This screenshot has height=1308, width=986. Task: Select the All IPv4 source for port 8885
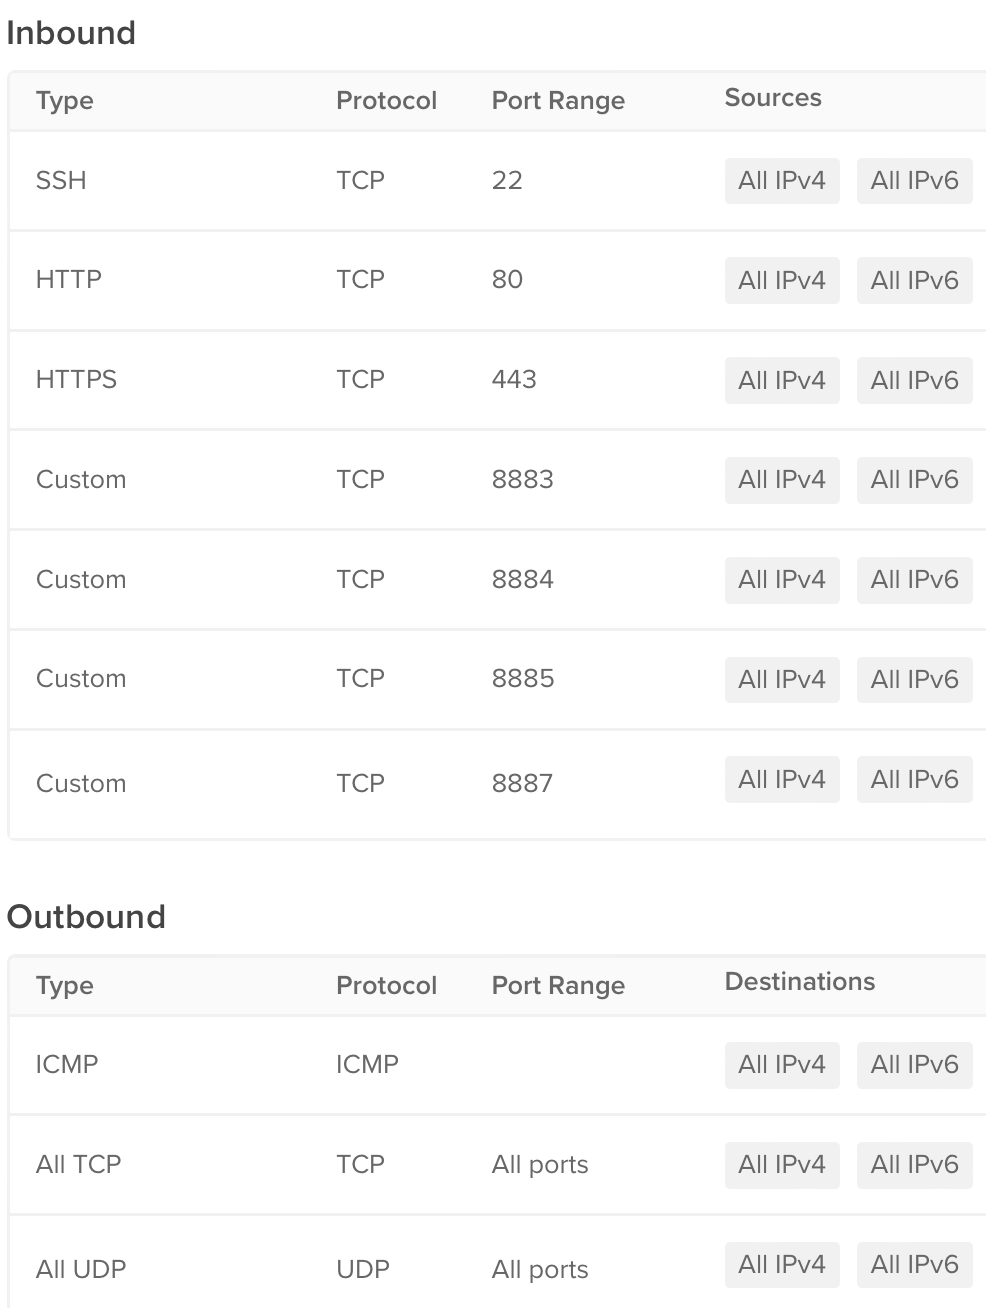[782, 680]
